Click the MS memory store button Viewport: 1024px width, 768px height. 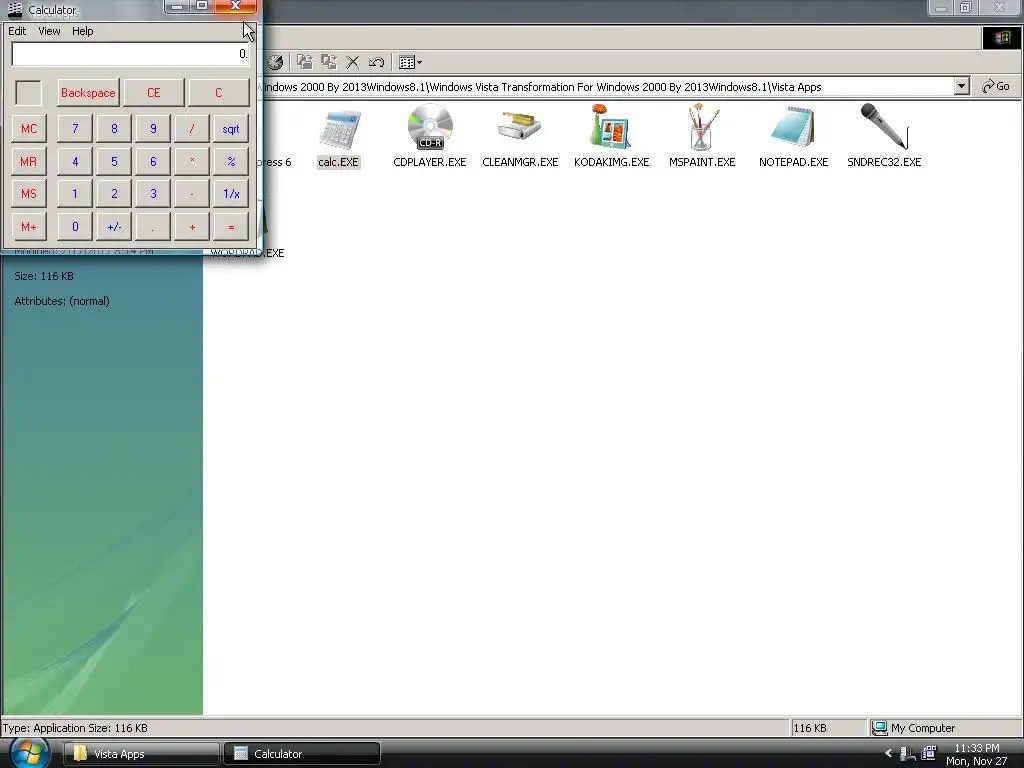point(29,194)
